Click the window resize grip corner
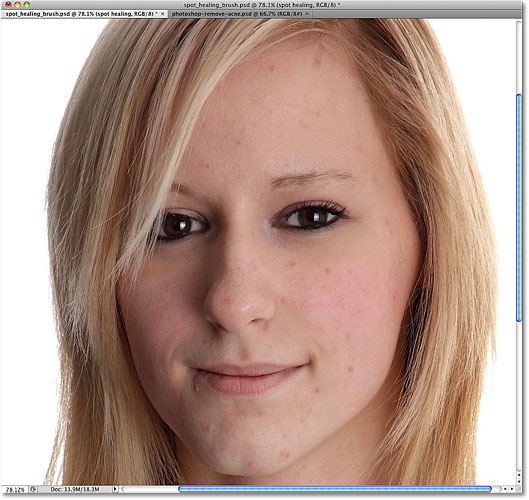Image resolution: width=529 pixels, height=500 pixels. coord(519,489)
